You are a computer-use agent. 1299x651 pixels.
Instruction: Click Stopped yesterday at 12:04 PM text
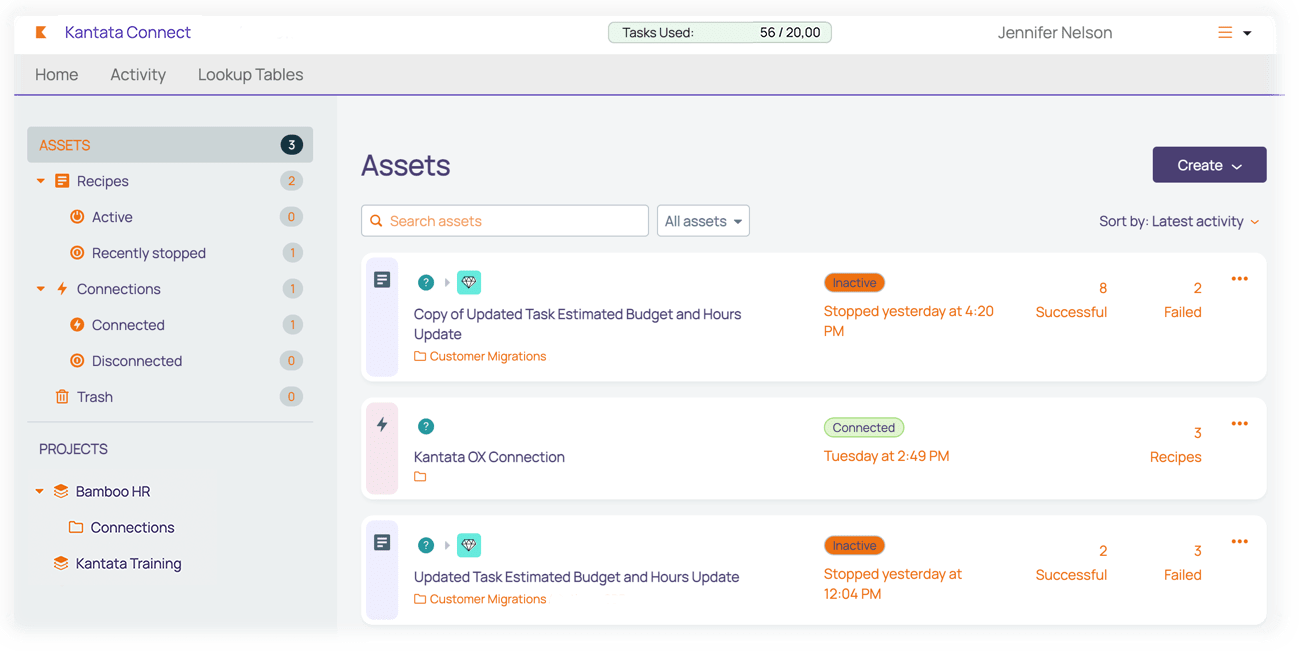tap(893, 584)
